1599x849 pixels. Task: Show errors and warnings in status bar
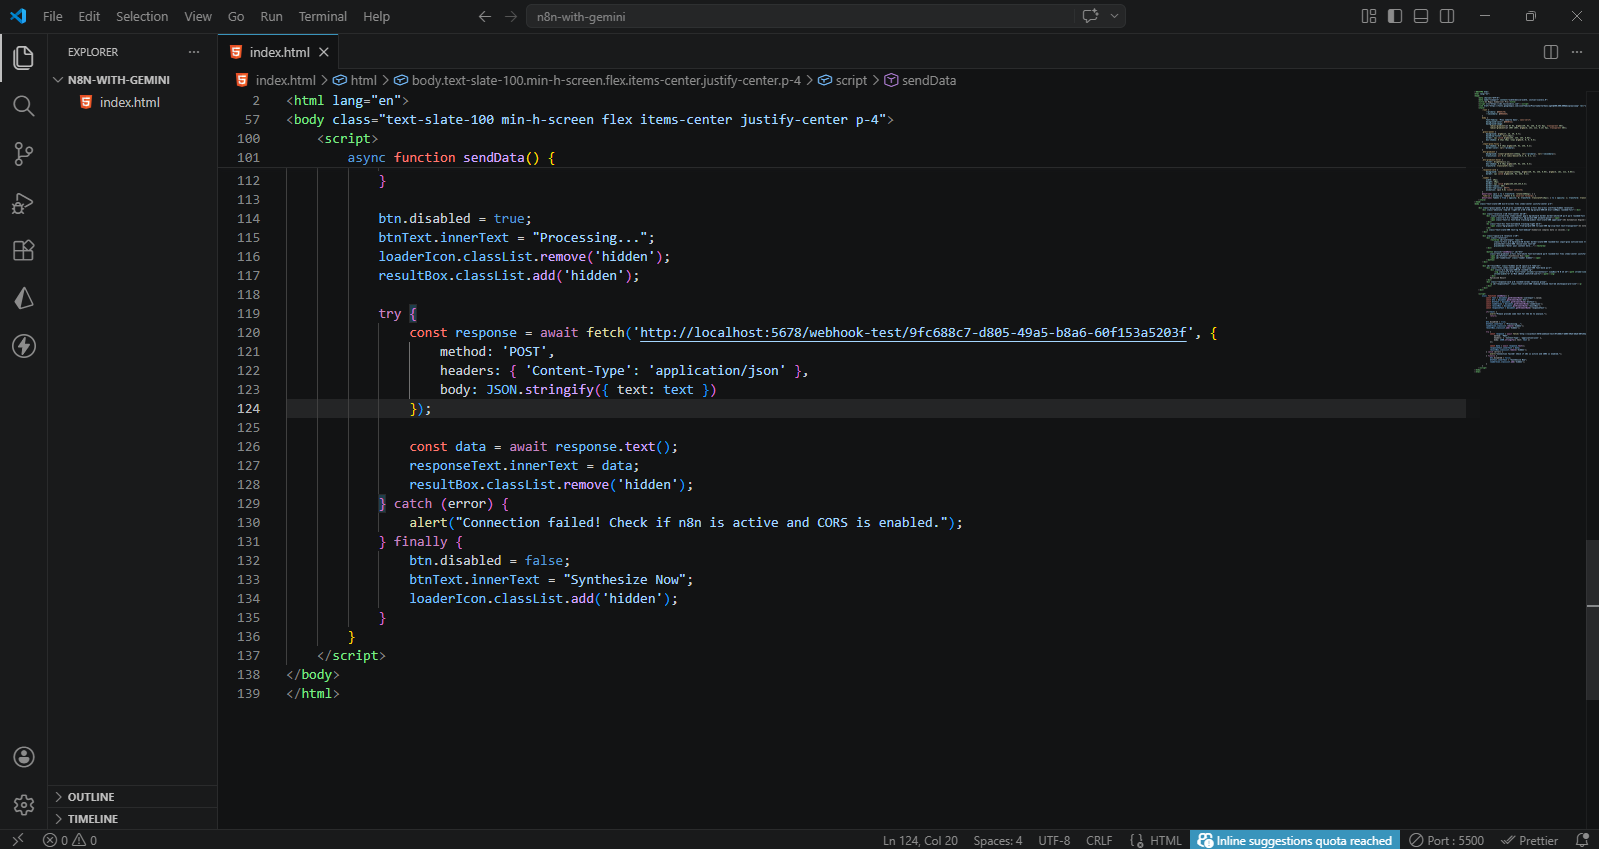click(x=70, y=840)
